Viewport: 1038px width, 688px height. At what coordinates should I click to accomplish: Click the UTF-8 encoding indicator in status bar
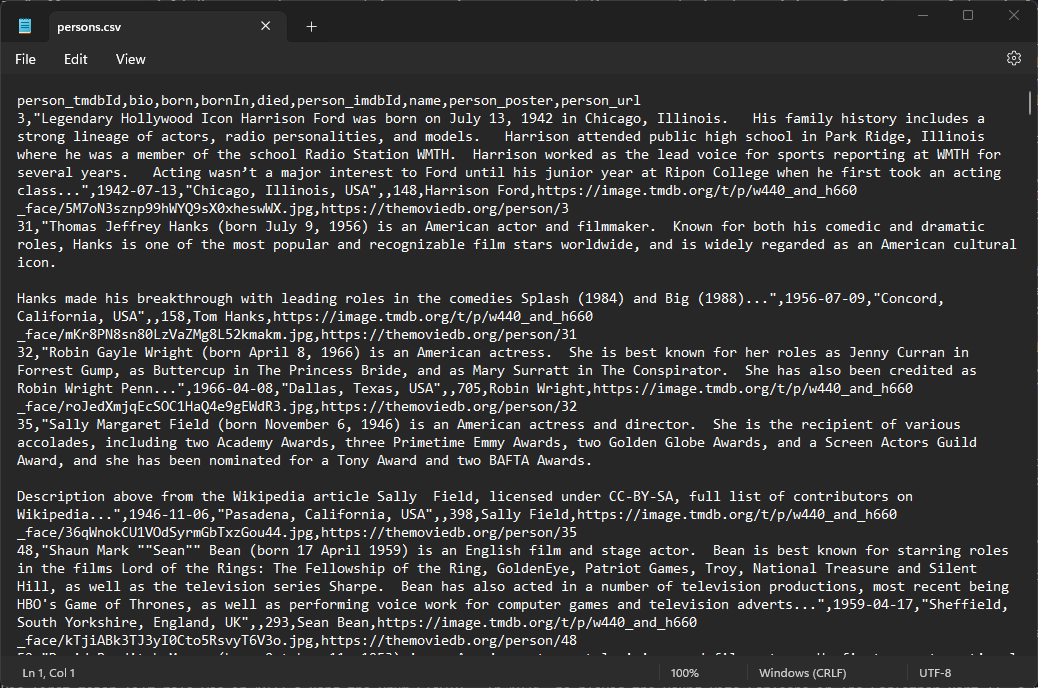tap(934, 672)
